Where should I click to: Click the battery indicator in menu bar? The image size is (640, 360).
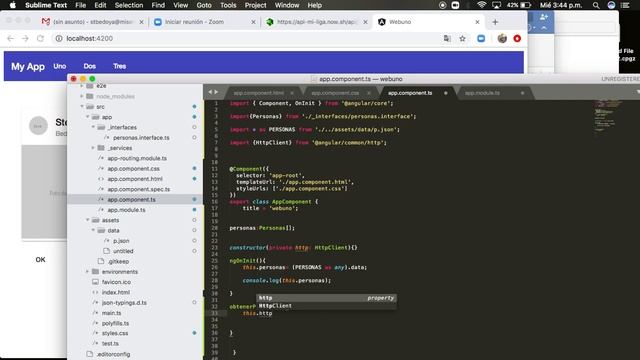pos(519,5)
